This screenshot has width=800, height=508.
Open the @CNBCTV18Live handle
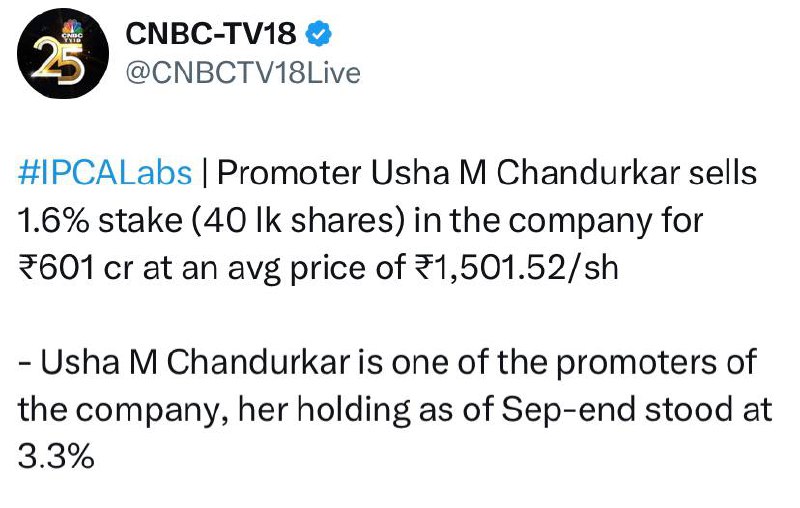tap(243, 72)
